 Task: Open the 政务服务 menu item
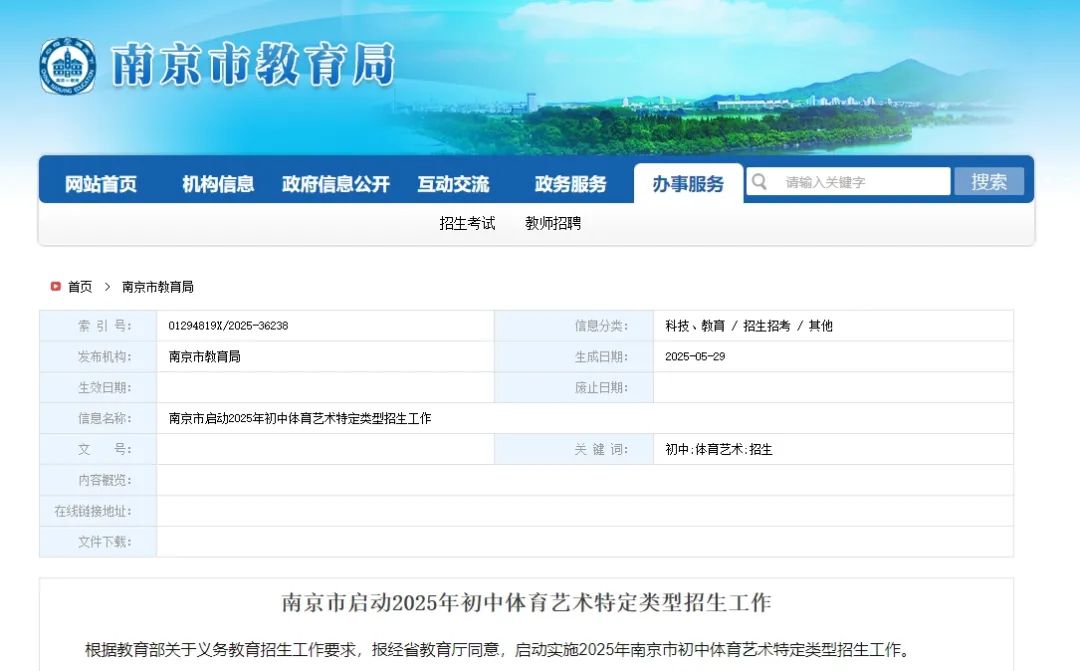[x=570, y=184]
